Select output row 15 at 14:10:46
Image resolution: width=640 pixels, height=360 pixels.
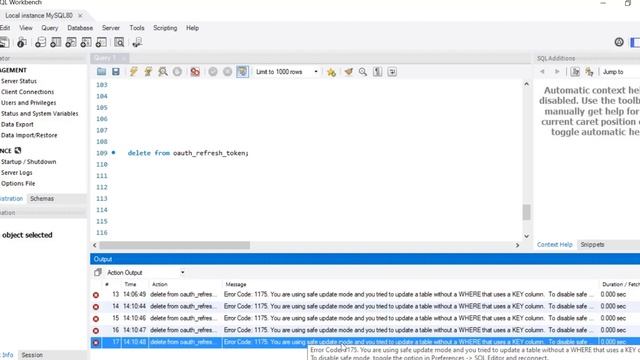(x=365, y=318)
